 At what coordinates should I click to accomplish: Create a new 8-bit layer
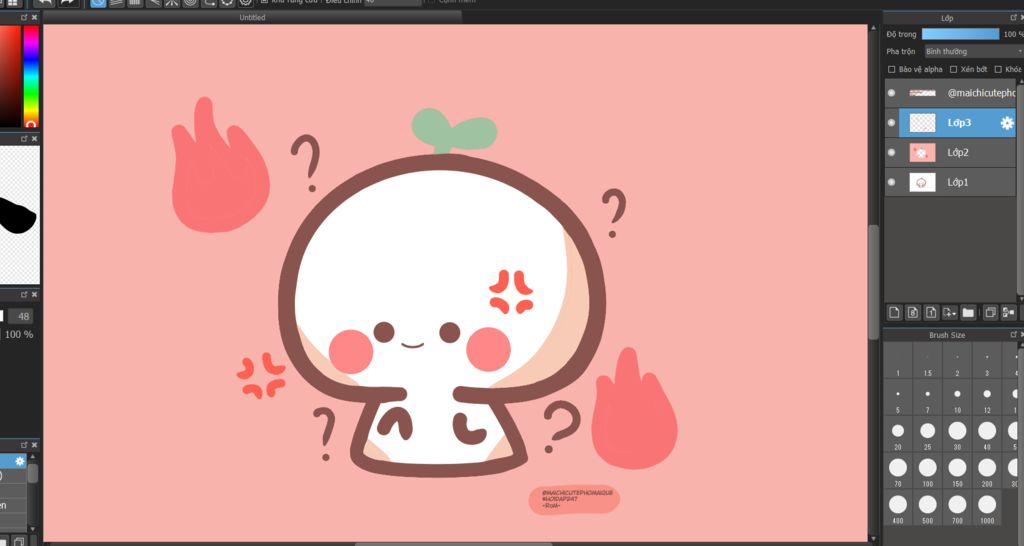click(912, 313)
